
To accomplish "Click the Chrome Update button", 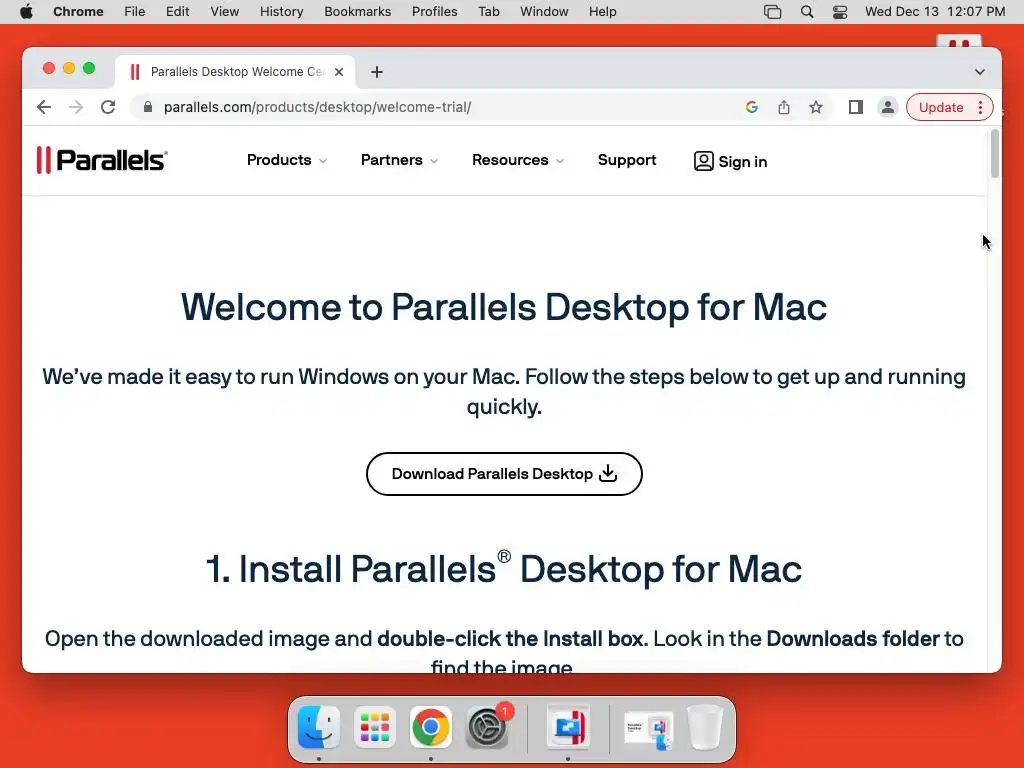I will tap(941, 107).
